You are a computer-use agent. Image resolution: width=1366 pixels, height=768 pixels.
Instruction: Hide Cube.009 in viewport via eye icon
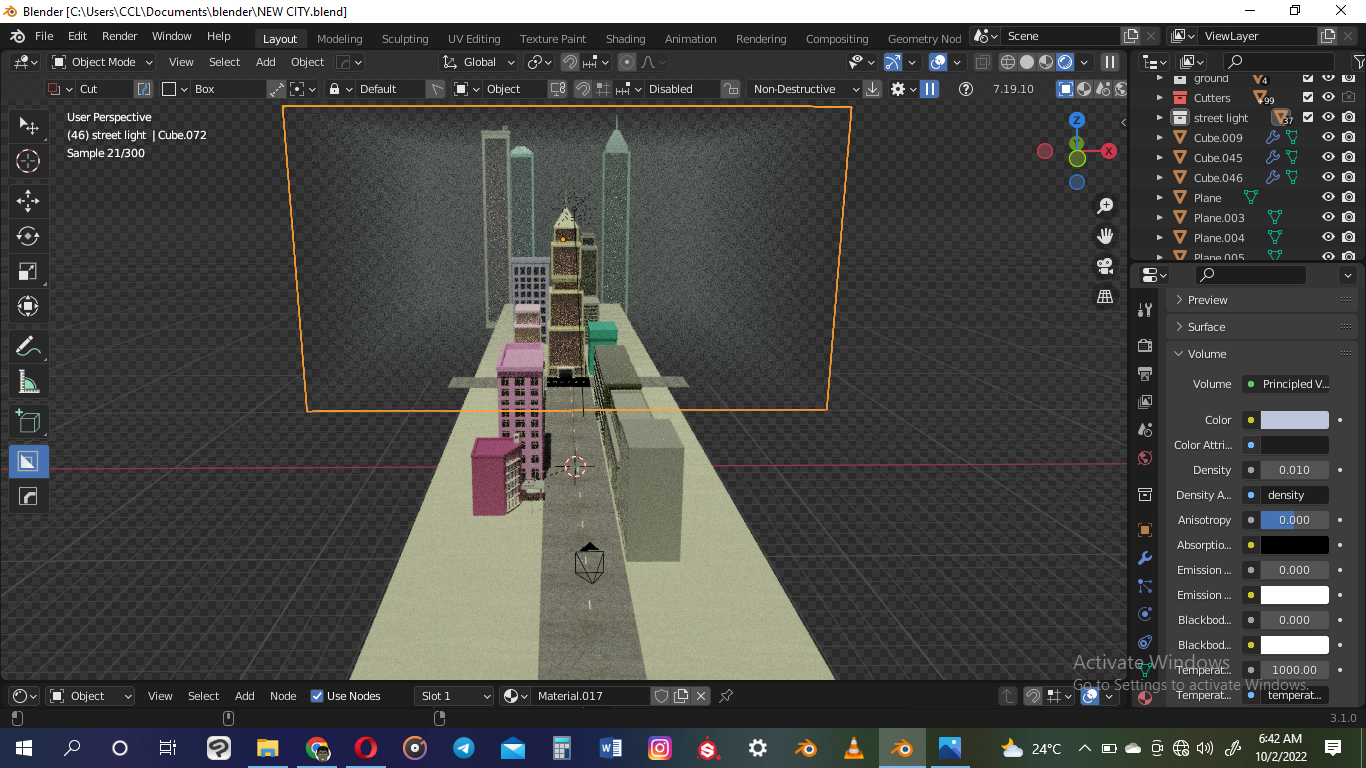click(1328, 137)
